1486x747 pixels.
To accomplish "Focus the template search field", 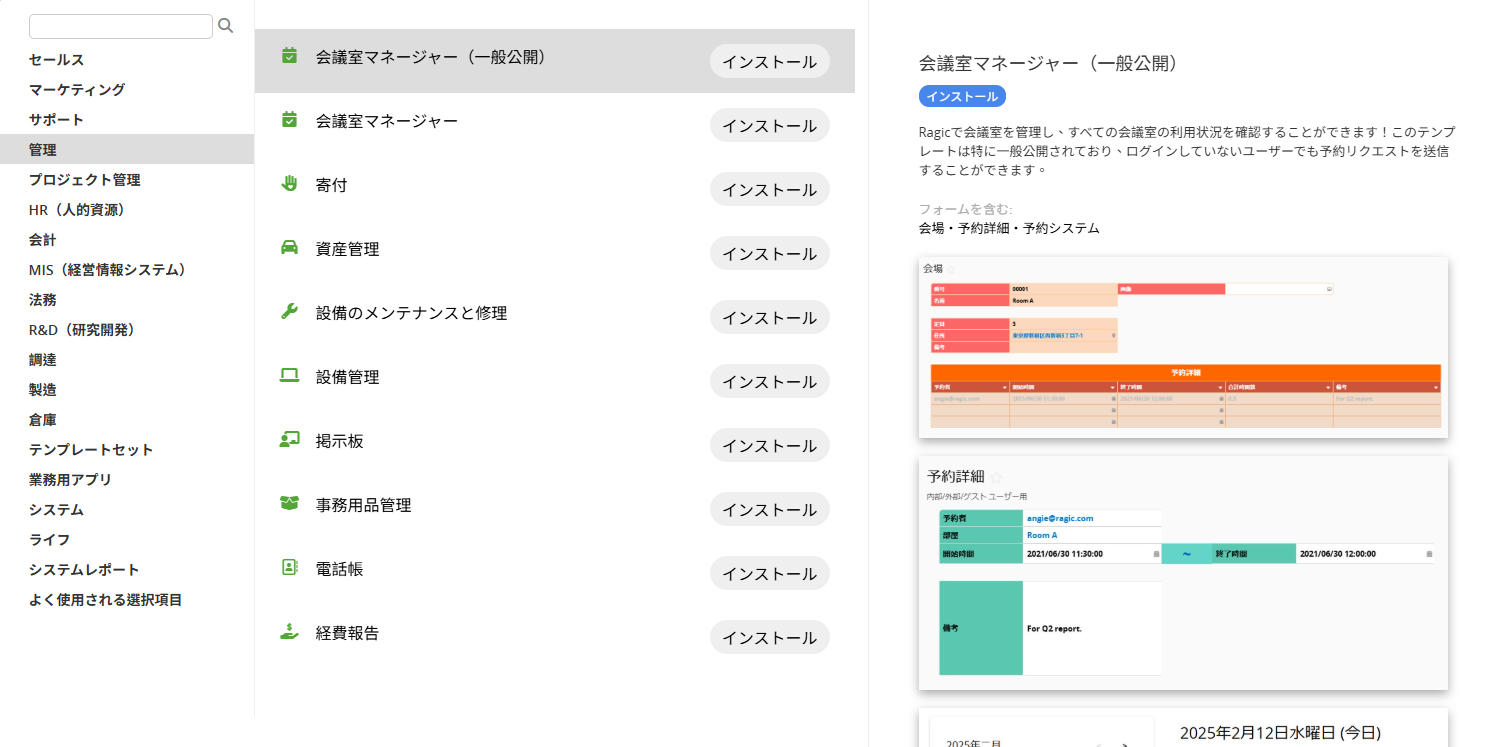I will tap(120, 26).
